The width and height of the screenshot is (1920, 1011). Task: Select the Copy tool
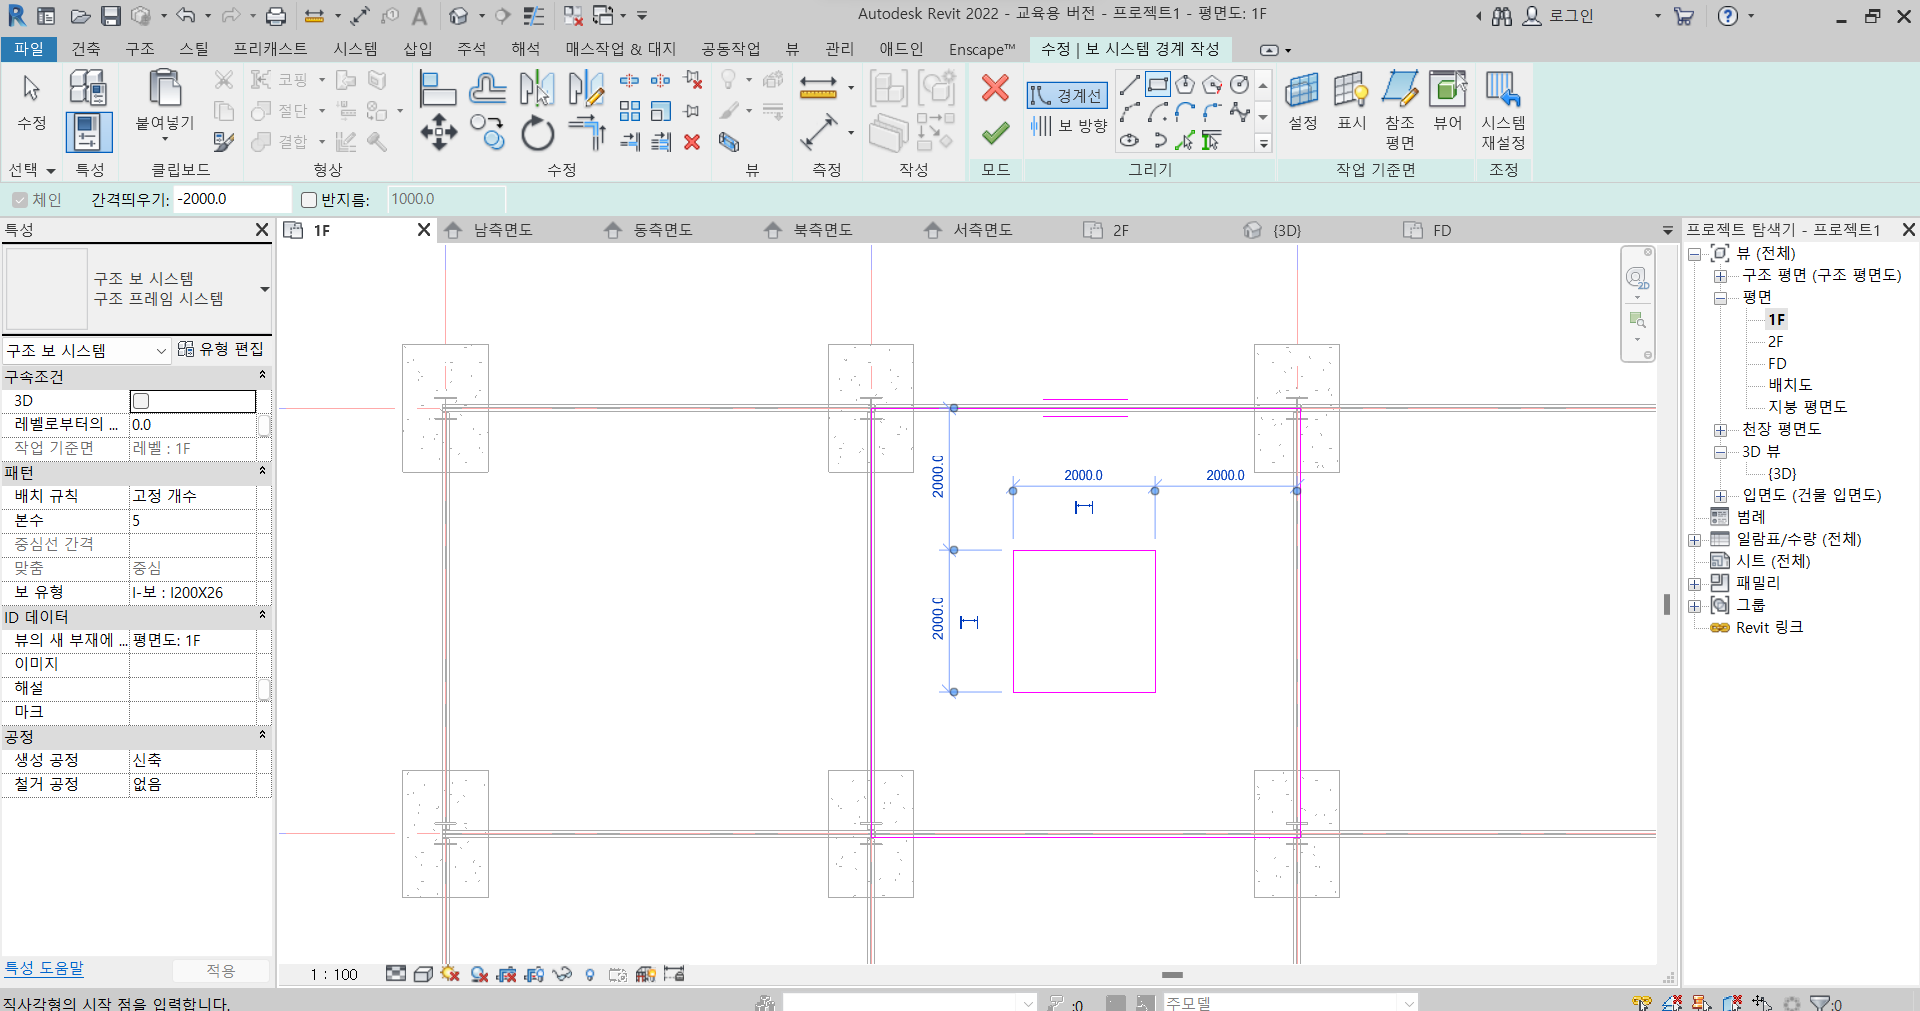click(x=487, y=132)
